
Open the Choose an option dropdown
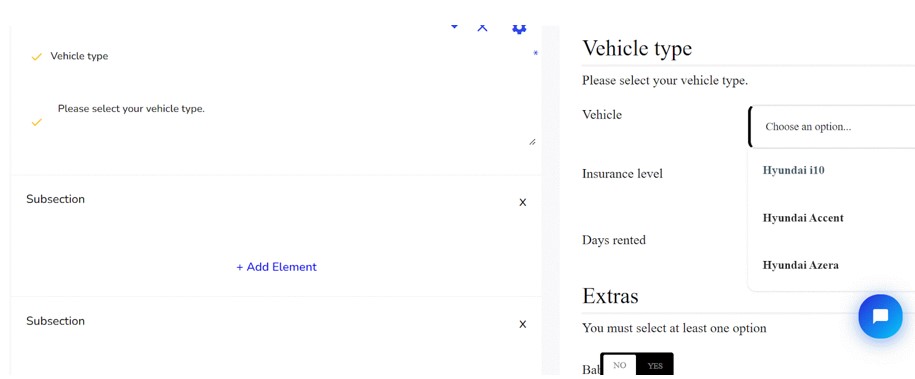832,127
